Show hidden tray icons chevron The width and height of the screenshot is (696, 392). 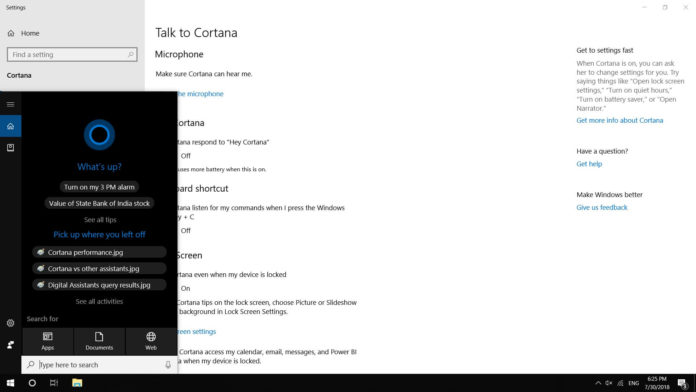click(598, 383)
